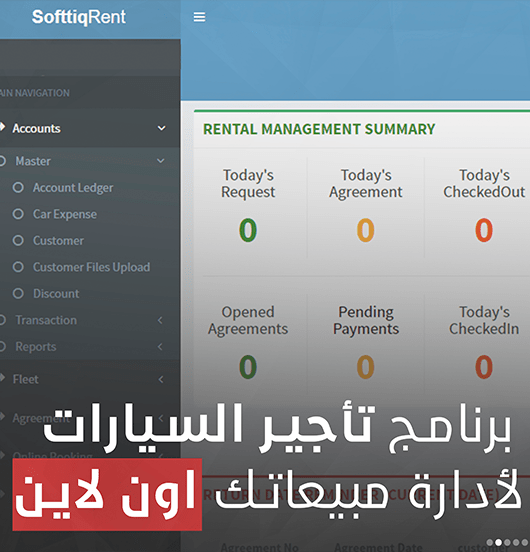
Task: Go to Customer Files Upload page
Action: pyautogui.click(x=92, y=267)
